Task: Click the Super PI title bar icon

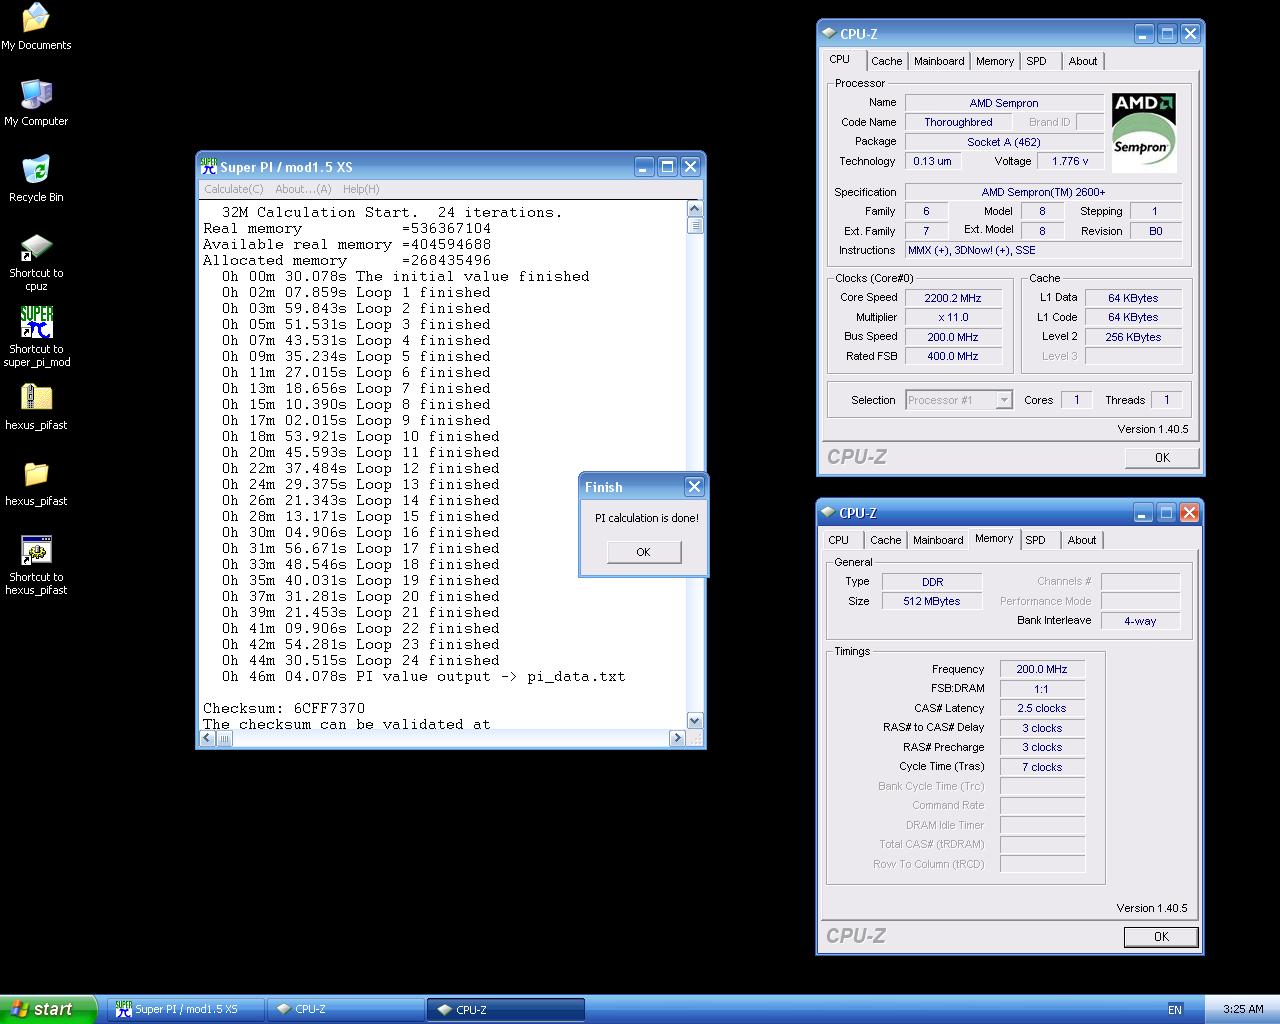Action: click(209, 166)
